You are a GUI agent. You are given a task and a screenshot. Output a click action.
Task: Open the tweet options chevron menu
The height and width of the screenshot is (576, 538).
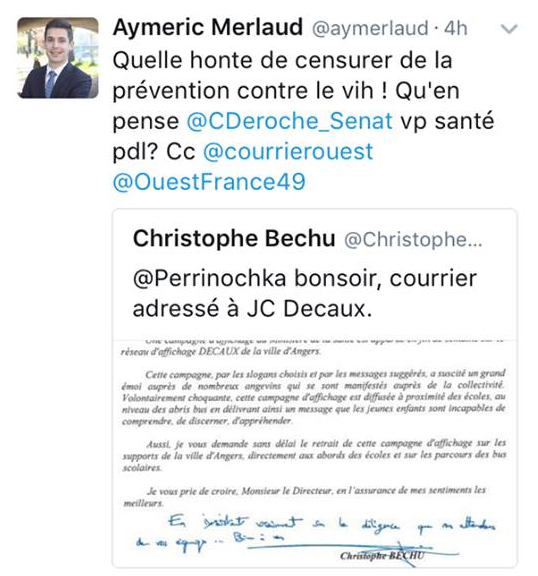509,29
